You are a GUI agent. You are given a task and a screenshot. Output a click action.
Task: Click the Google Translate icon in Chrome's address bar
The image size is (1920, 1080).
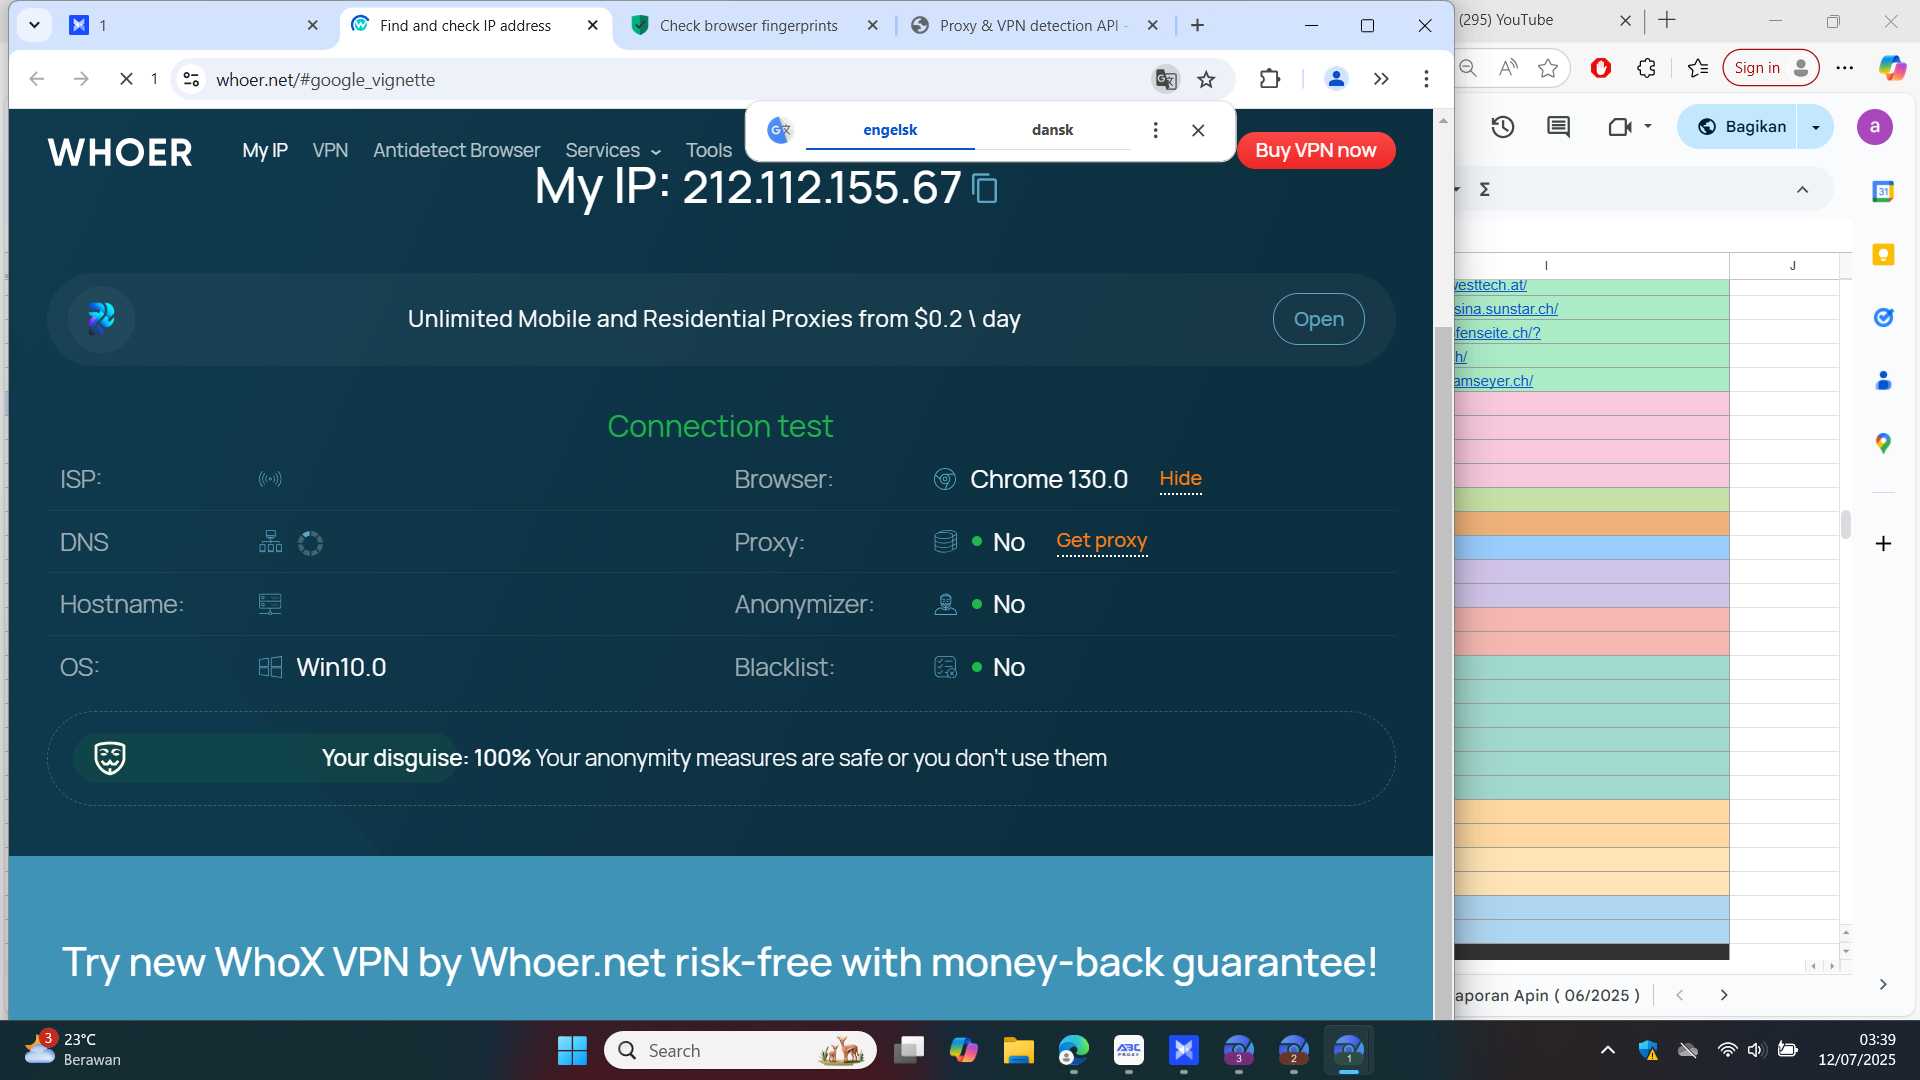[1165, 79]
